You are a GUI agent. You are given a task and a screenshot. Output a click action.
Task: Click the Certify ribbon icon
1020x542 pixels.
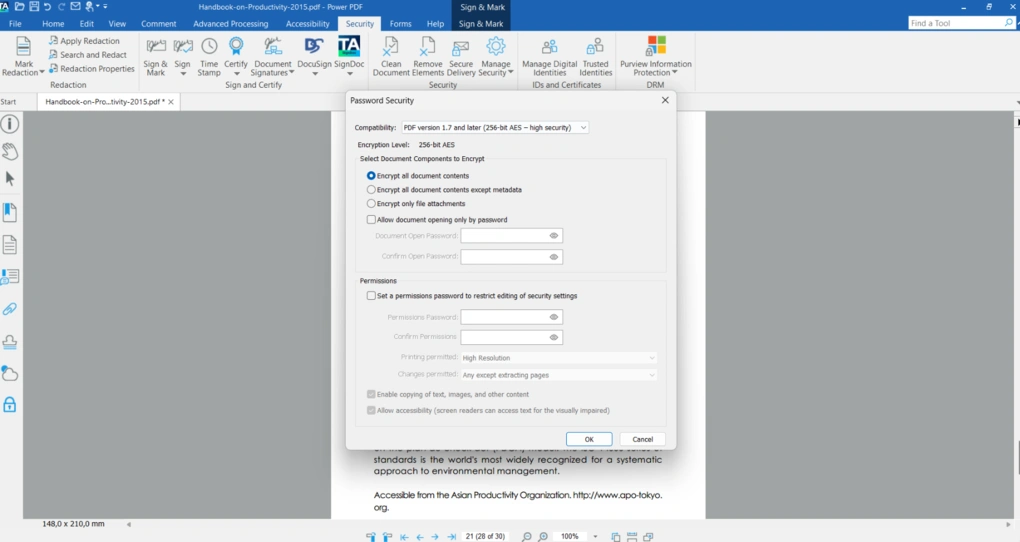click(235, 47)
